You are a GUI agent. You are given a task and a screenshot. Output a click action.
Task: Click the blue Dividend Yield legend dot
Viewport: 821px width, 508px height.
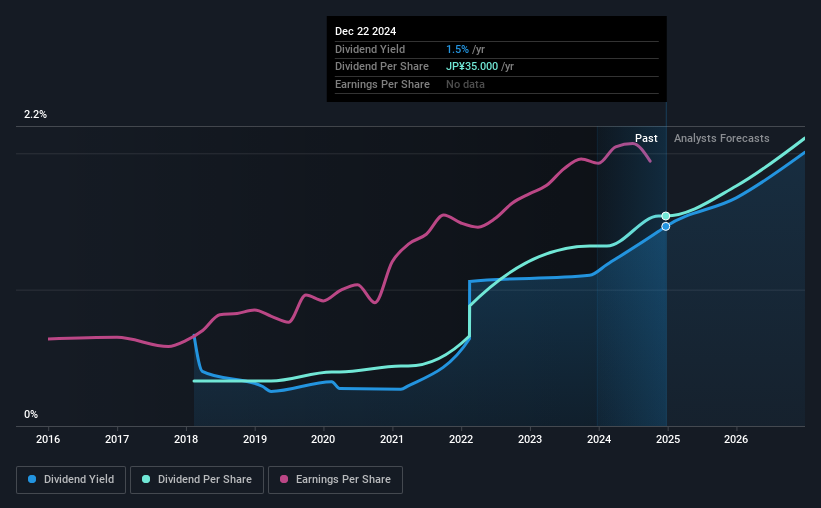tap(32, 479)
